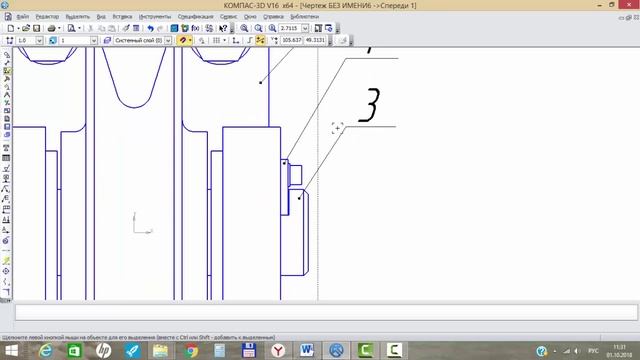Expand the Snaps magnet dropdown arrow

[x=190, y=40]
